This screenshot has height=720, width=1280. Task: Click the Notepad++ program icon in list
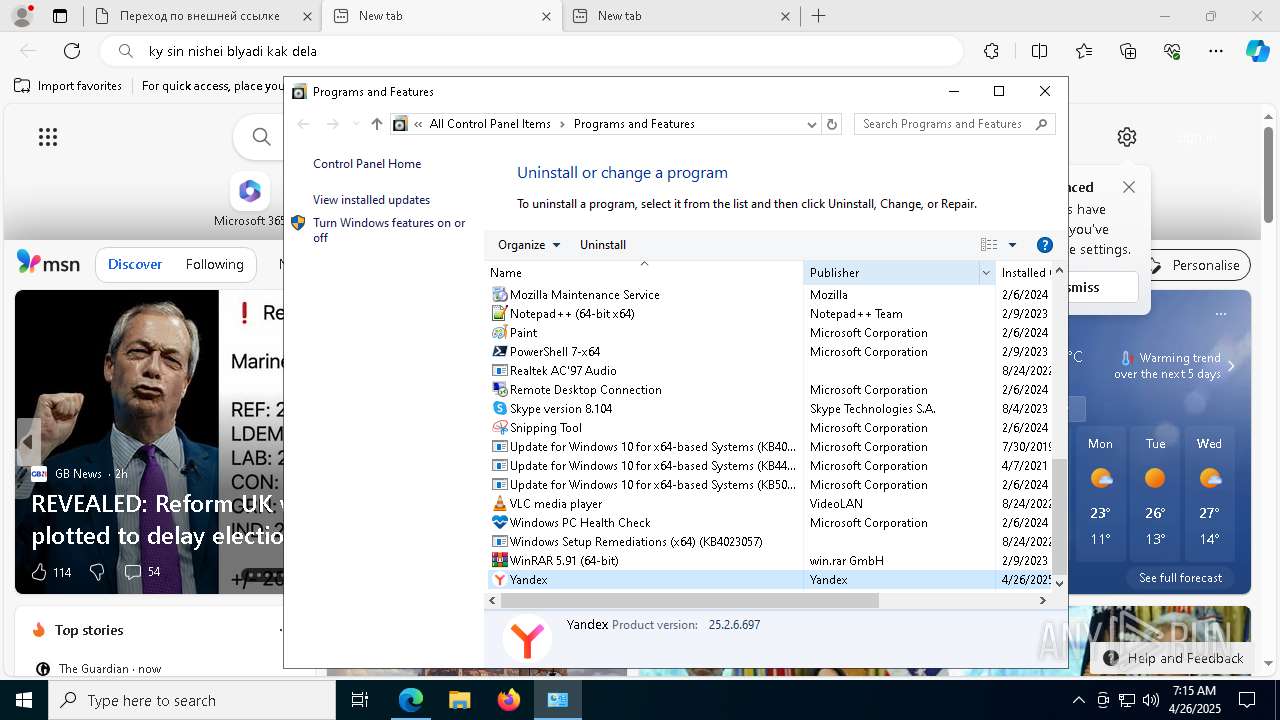click(x=500, y=314)
